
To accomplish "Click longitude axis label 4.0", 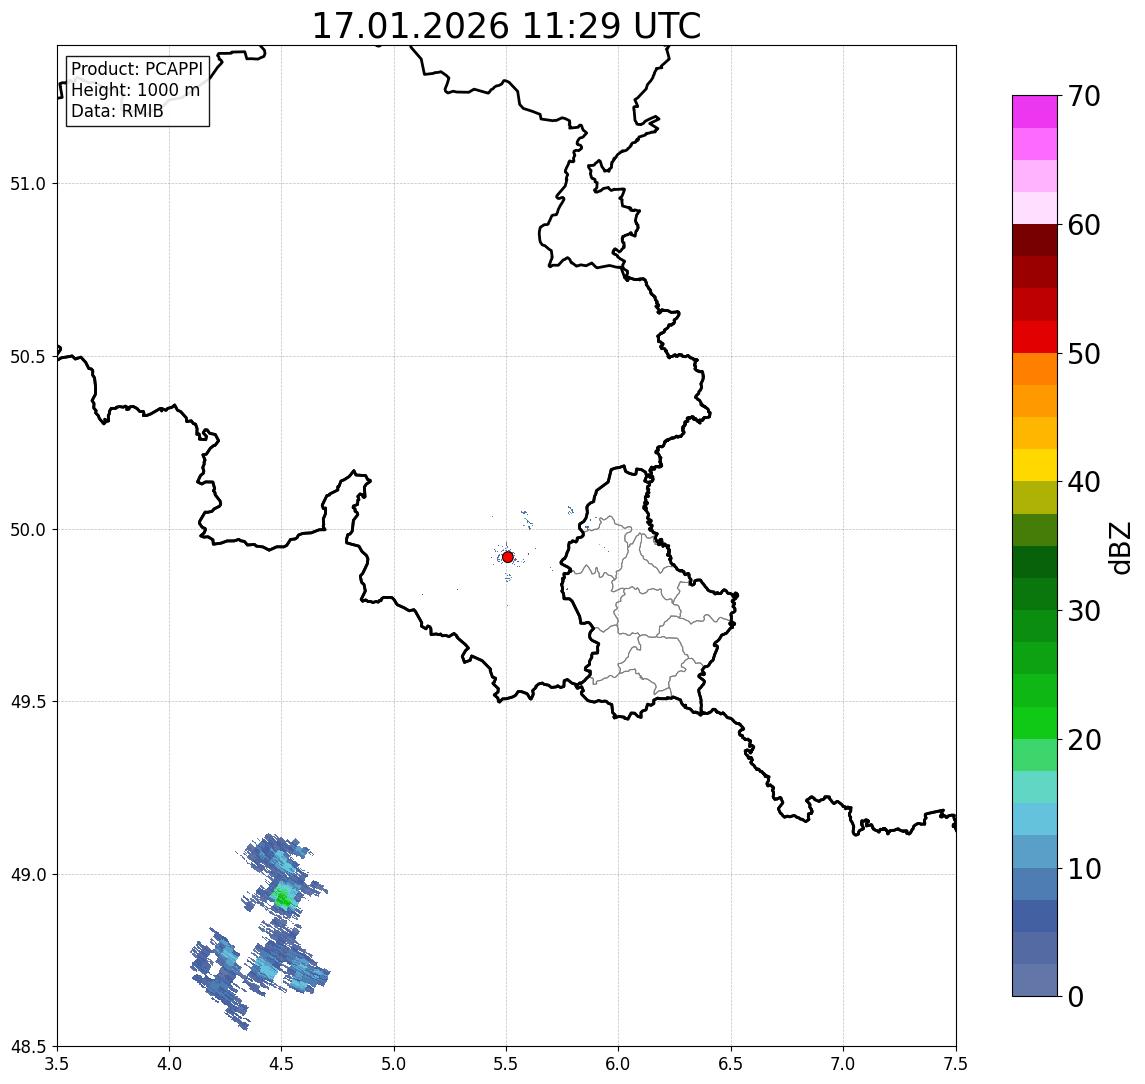I will pos(169,1064).
